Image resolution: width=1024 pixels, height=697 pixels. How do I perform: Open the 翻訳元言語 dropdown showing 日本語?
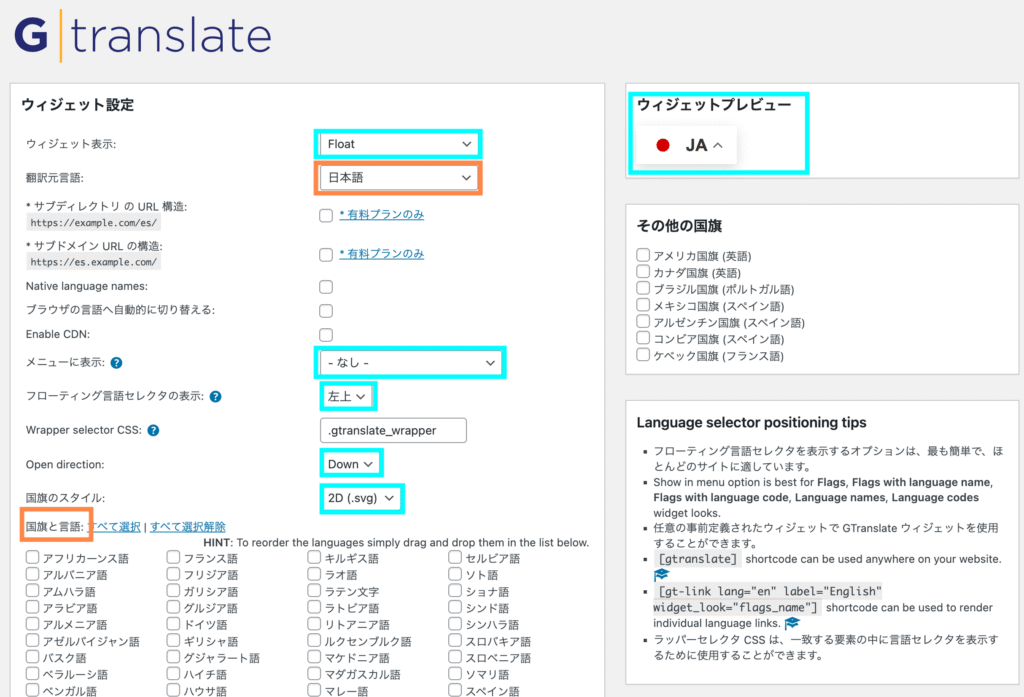pyautogui.click(x=398, y=178)
